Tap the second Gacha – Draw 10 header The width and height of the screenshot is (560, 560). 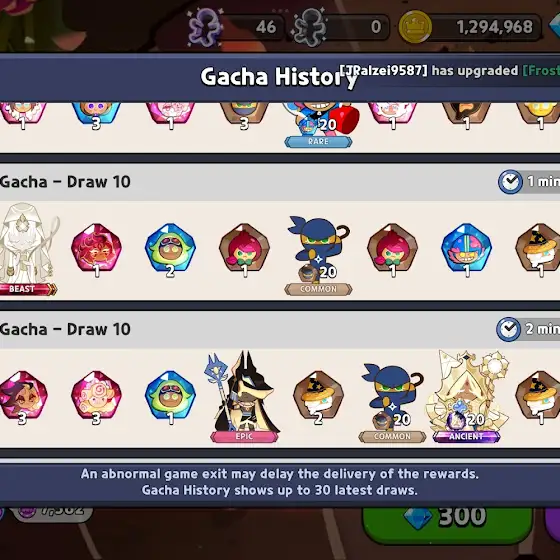click(65, 329)
